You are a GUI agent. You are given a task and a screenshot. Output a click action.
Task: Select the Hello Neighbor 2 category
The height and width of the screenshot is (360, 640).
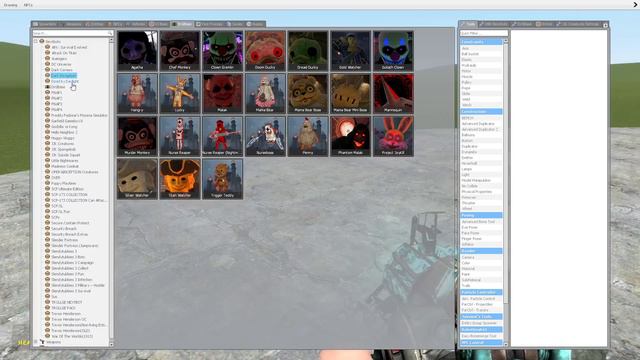tap(64, 132)
